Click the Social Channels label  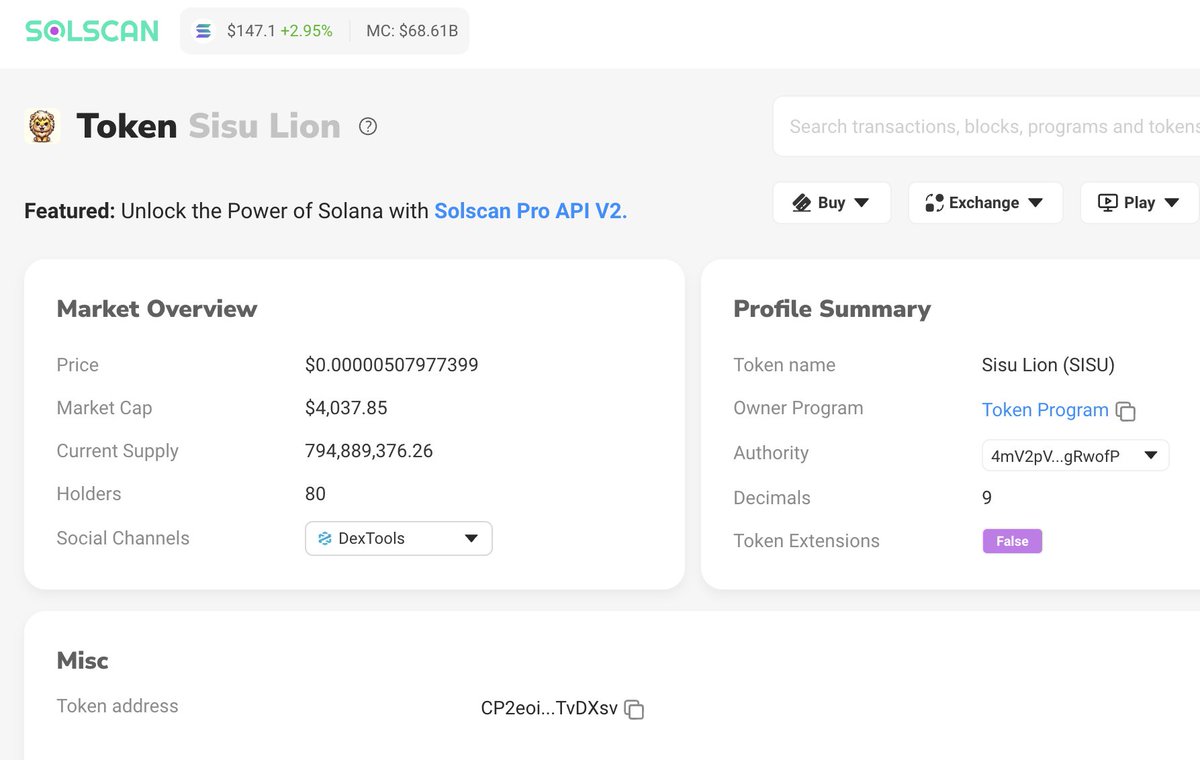[123, 538]
